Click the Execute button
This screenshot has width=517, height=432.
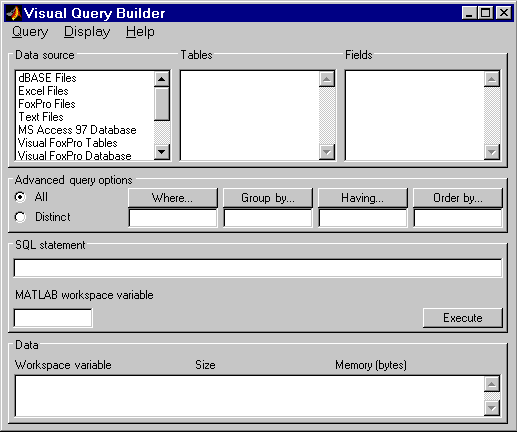(463, 318)
